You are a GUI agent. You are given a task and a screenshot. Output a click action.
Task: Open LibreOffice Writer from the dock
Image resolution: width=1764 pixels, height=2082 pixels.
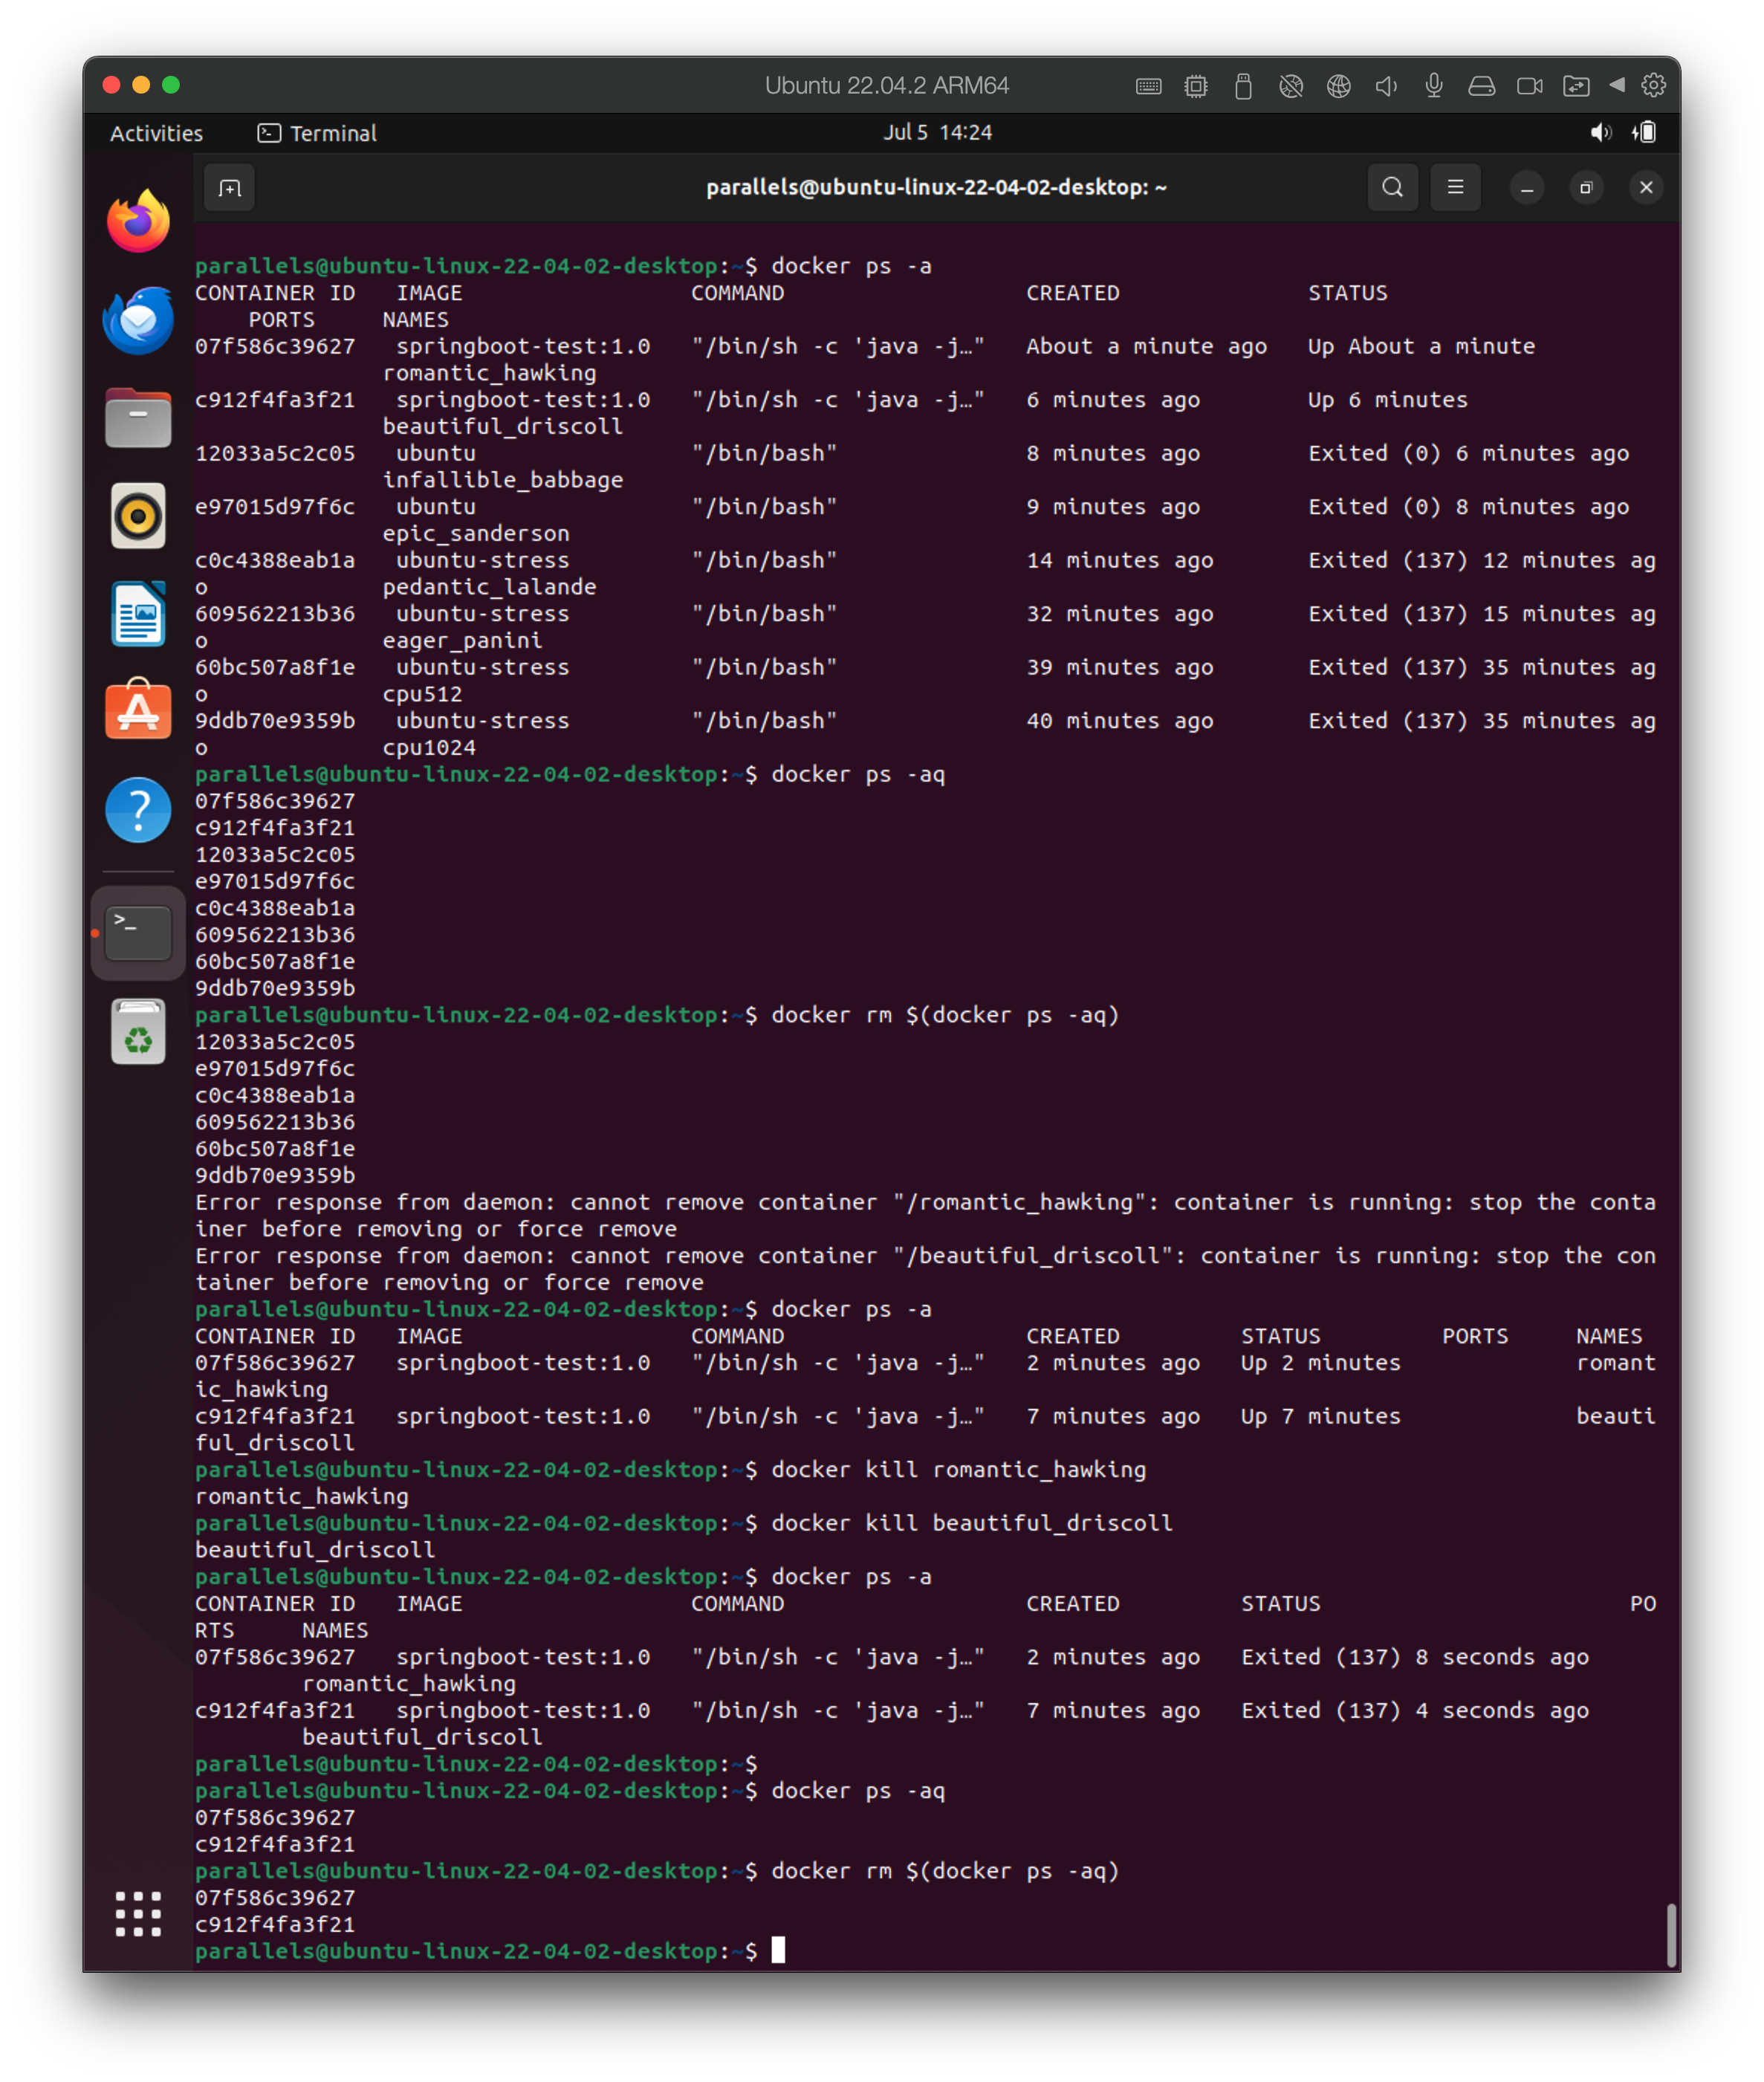coord(138,613)
